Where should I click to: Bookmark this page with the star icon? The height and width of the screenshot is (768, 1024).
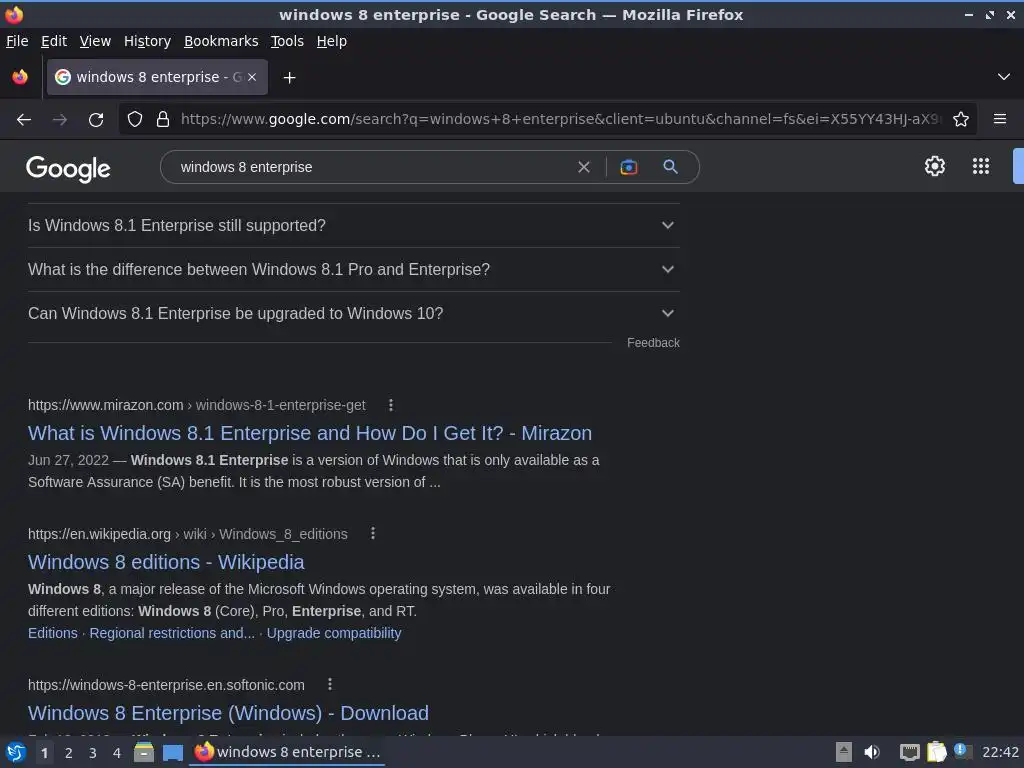pyautogui.click(x=961, y=120)
